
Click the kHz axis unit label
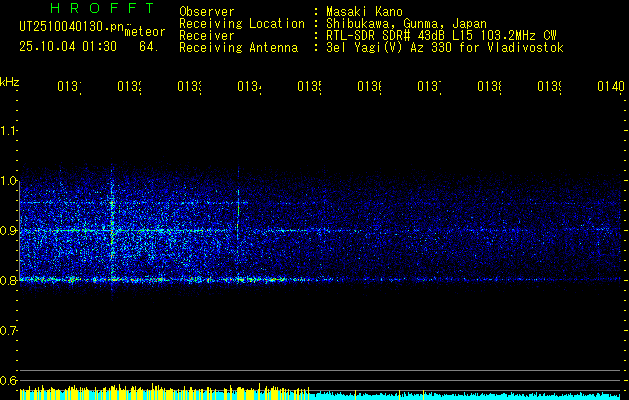pyautogui.click(x=10, y=83)
